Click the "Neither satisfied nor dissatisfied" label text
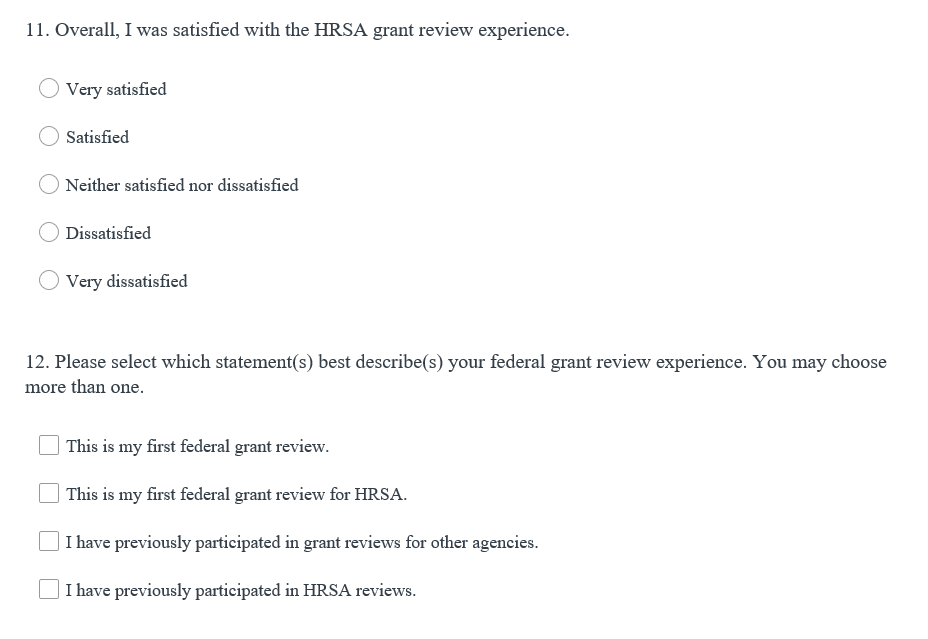This screenshot has height=639, width=928. (182, 185)
